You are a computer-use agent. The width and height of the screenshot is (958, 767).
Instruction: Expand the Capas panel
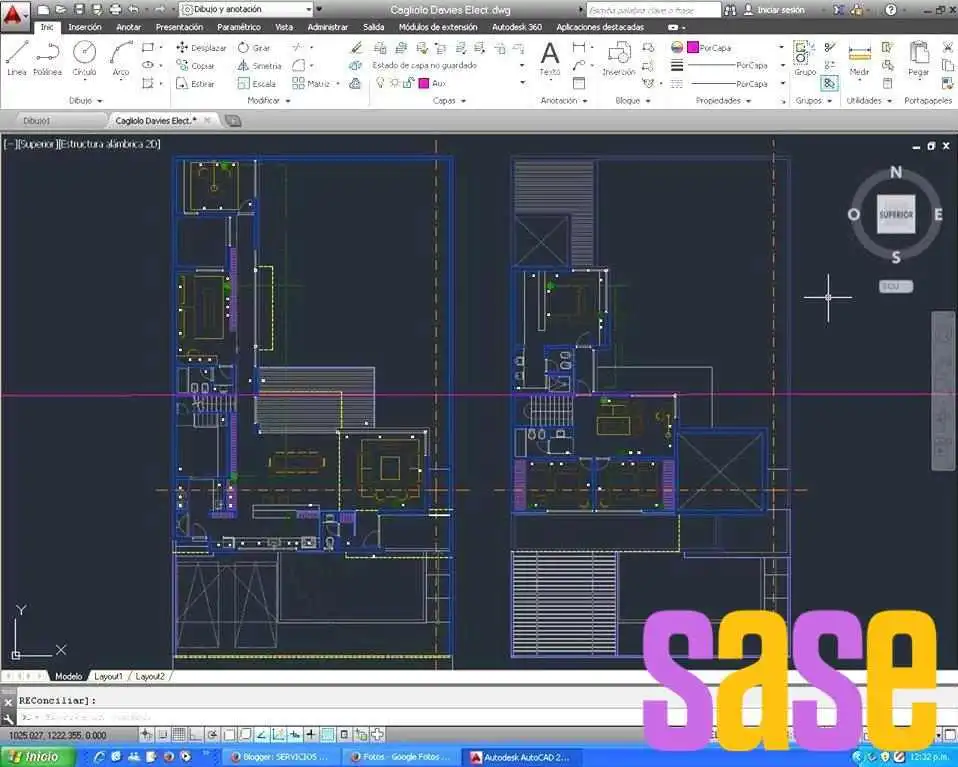[x=449, y=100]
